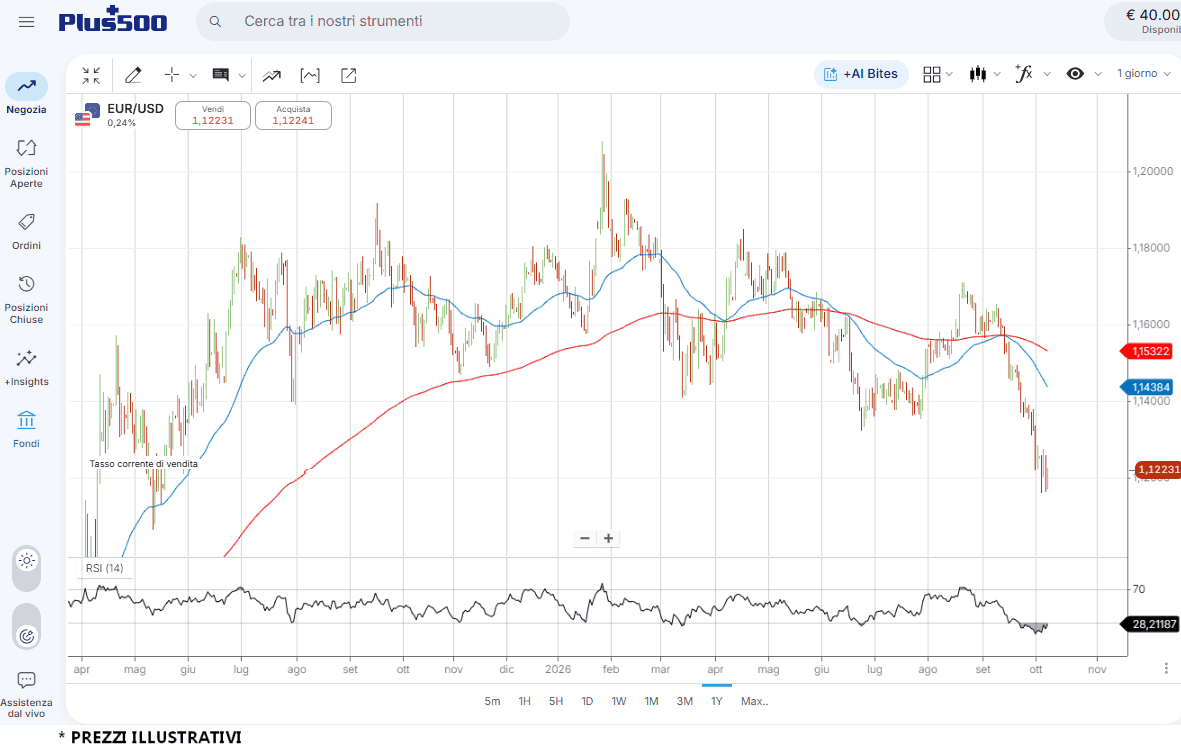Click the Acquista 1,12241 buy button
Screen dimensions: 1181x748
293,115
